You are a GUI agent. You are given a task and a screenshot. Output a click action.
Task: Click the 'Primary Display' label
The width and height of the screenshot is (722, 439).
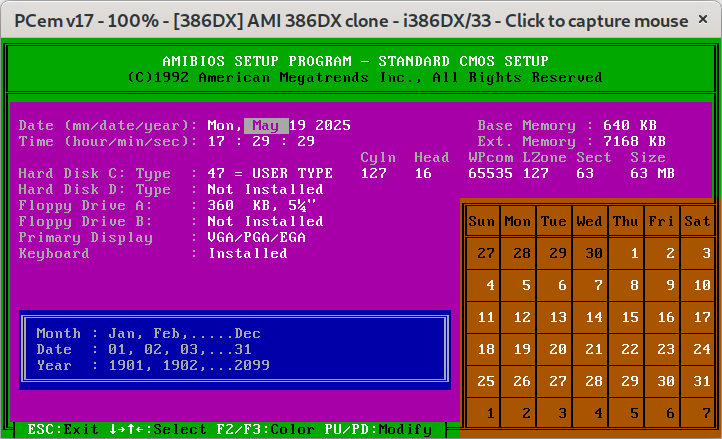85,238
